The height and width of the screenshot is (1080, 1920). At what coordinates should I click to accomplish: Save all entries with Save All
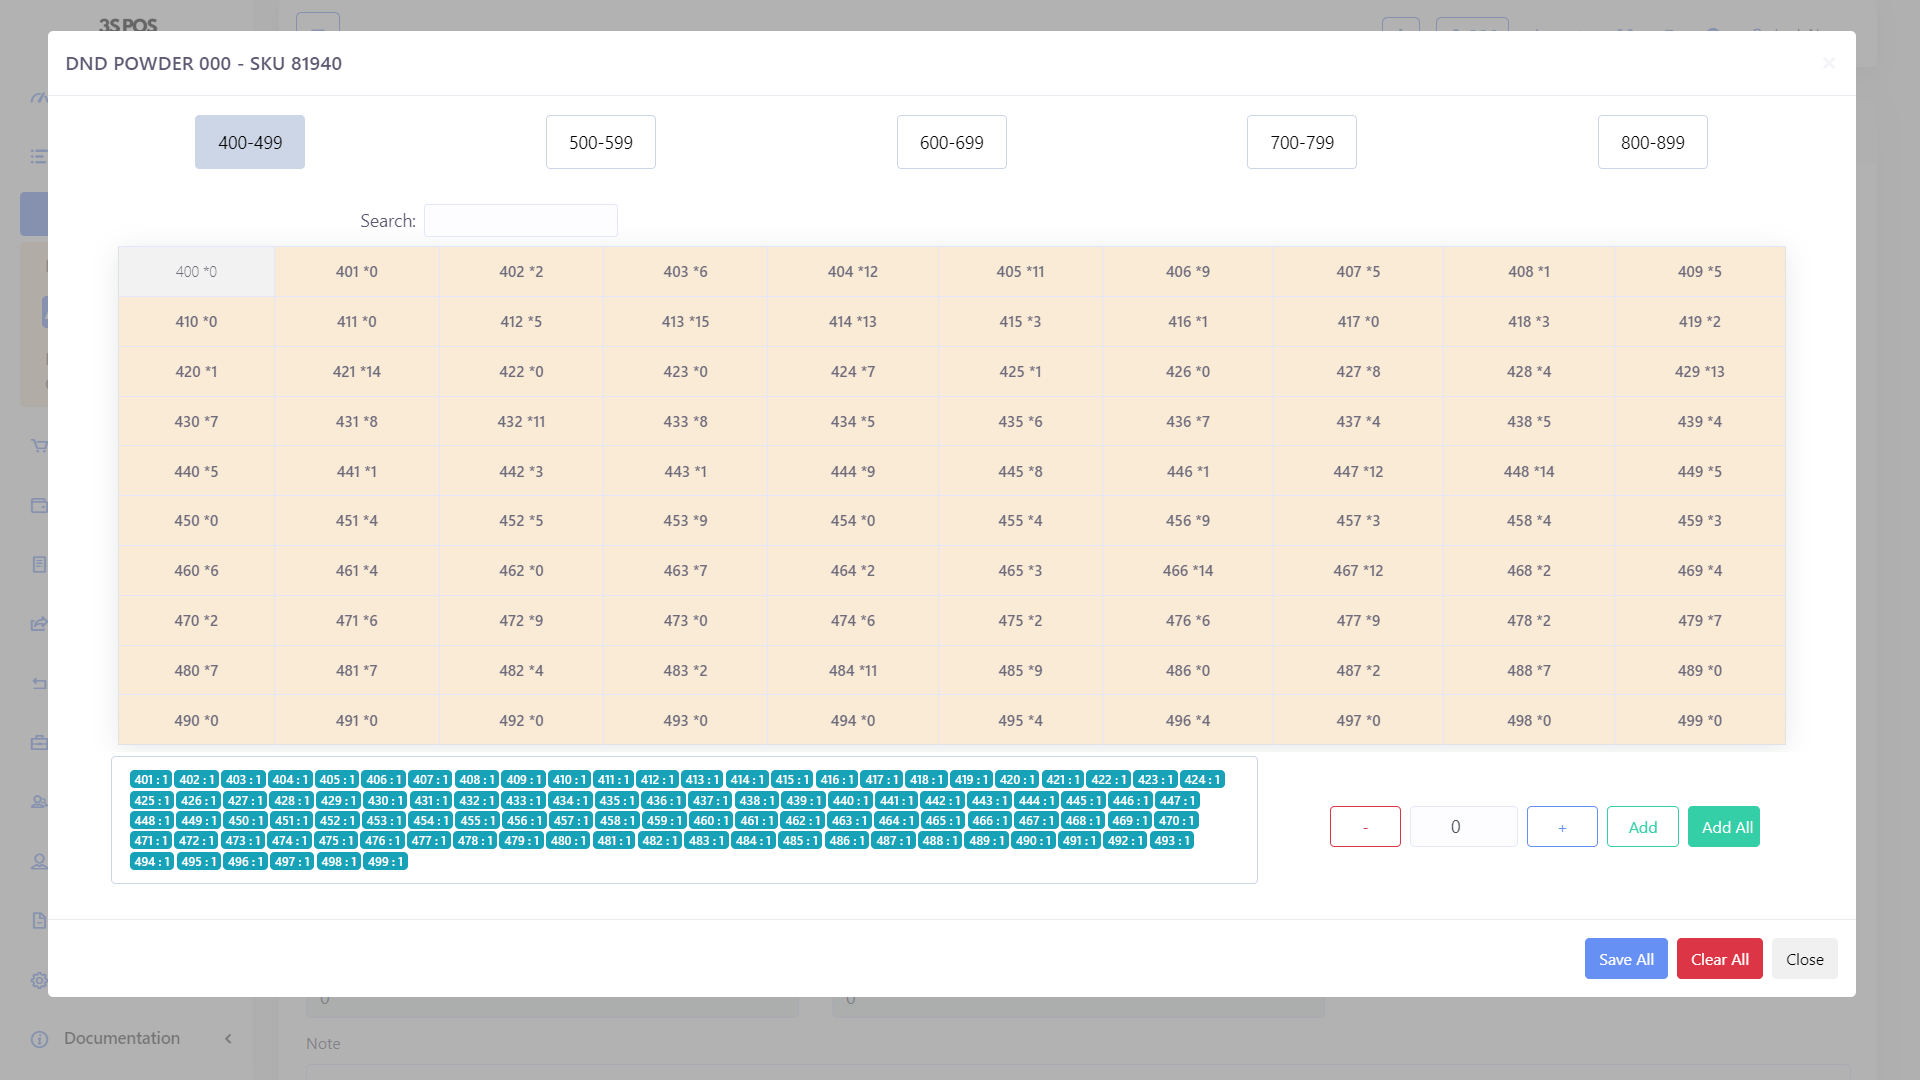[1625, 959]
